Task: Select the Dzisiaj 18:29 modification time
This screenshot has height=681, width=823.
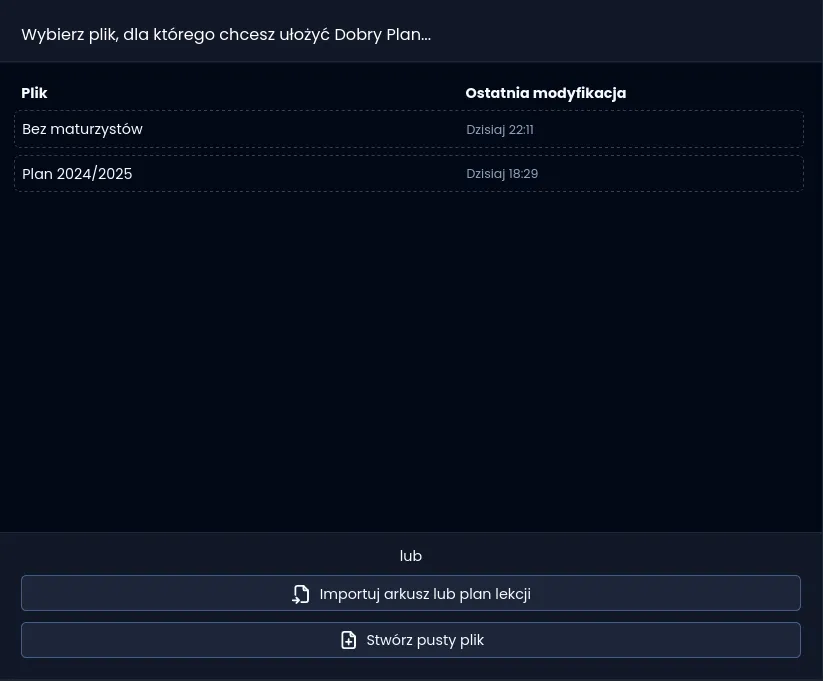Action: tap(502, 174)
